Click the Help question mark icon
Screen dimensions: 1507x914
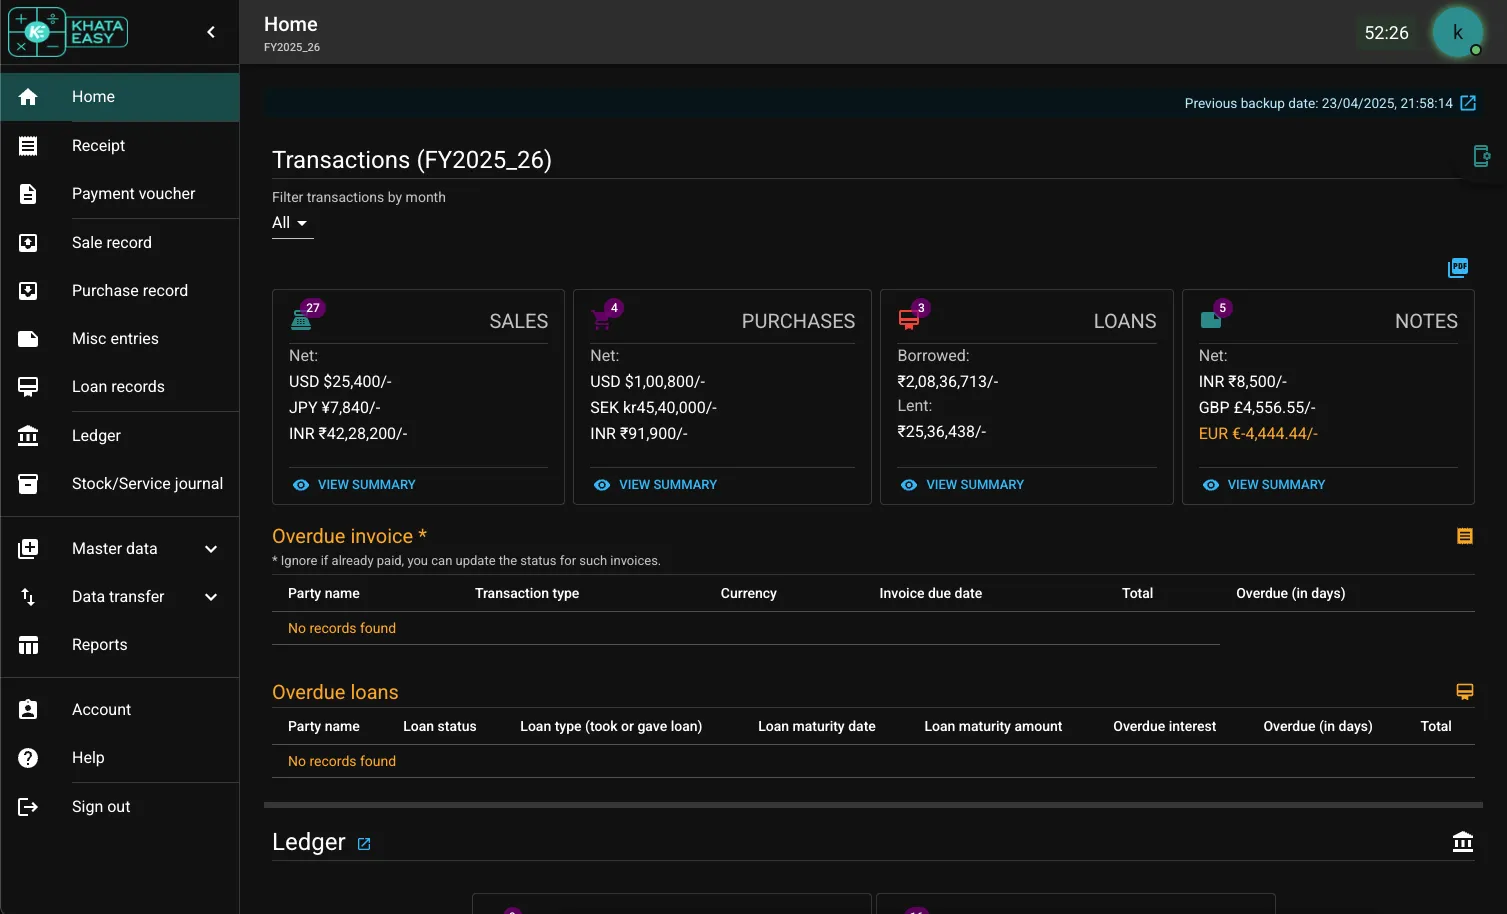point(28,758)
